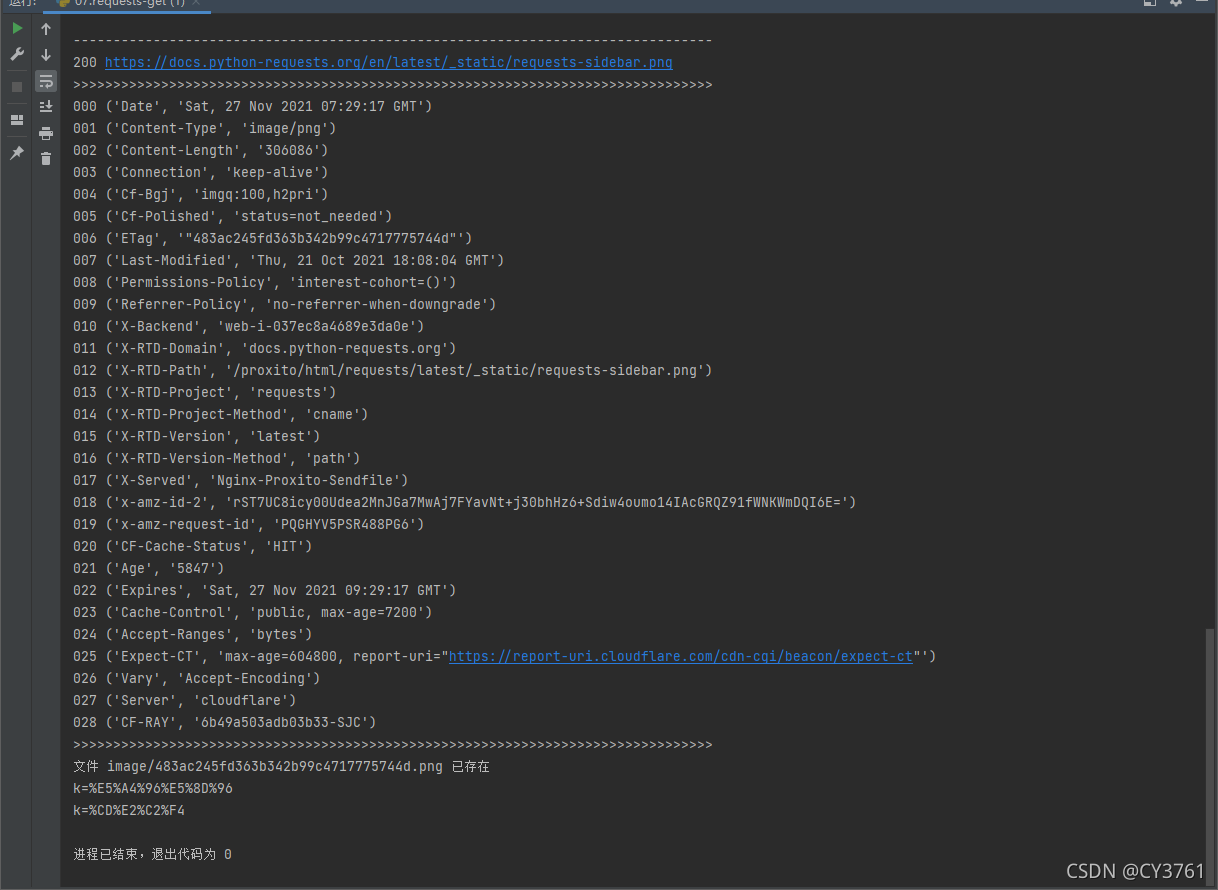Image resolution: width=1218 pixels, height=890 pixels.
Task: Open run configuration via the wrench icon
Action: coord(17,54)
